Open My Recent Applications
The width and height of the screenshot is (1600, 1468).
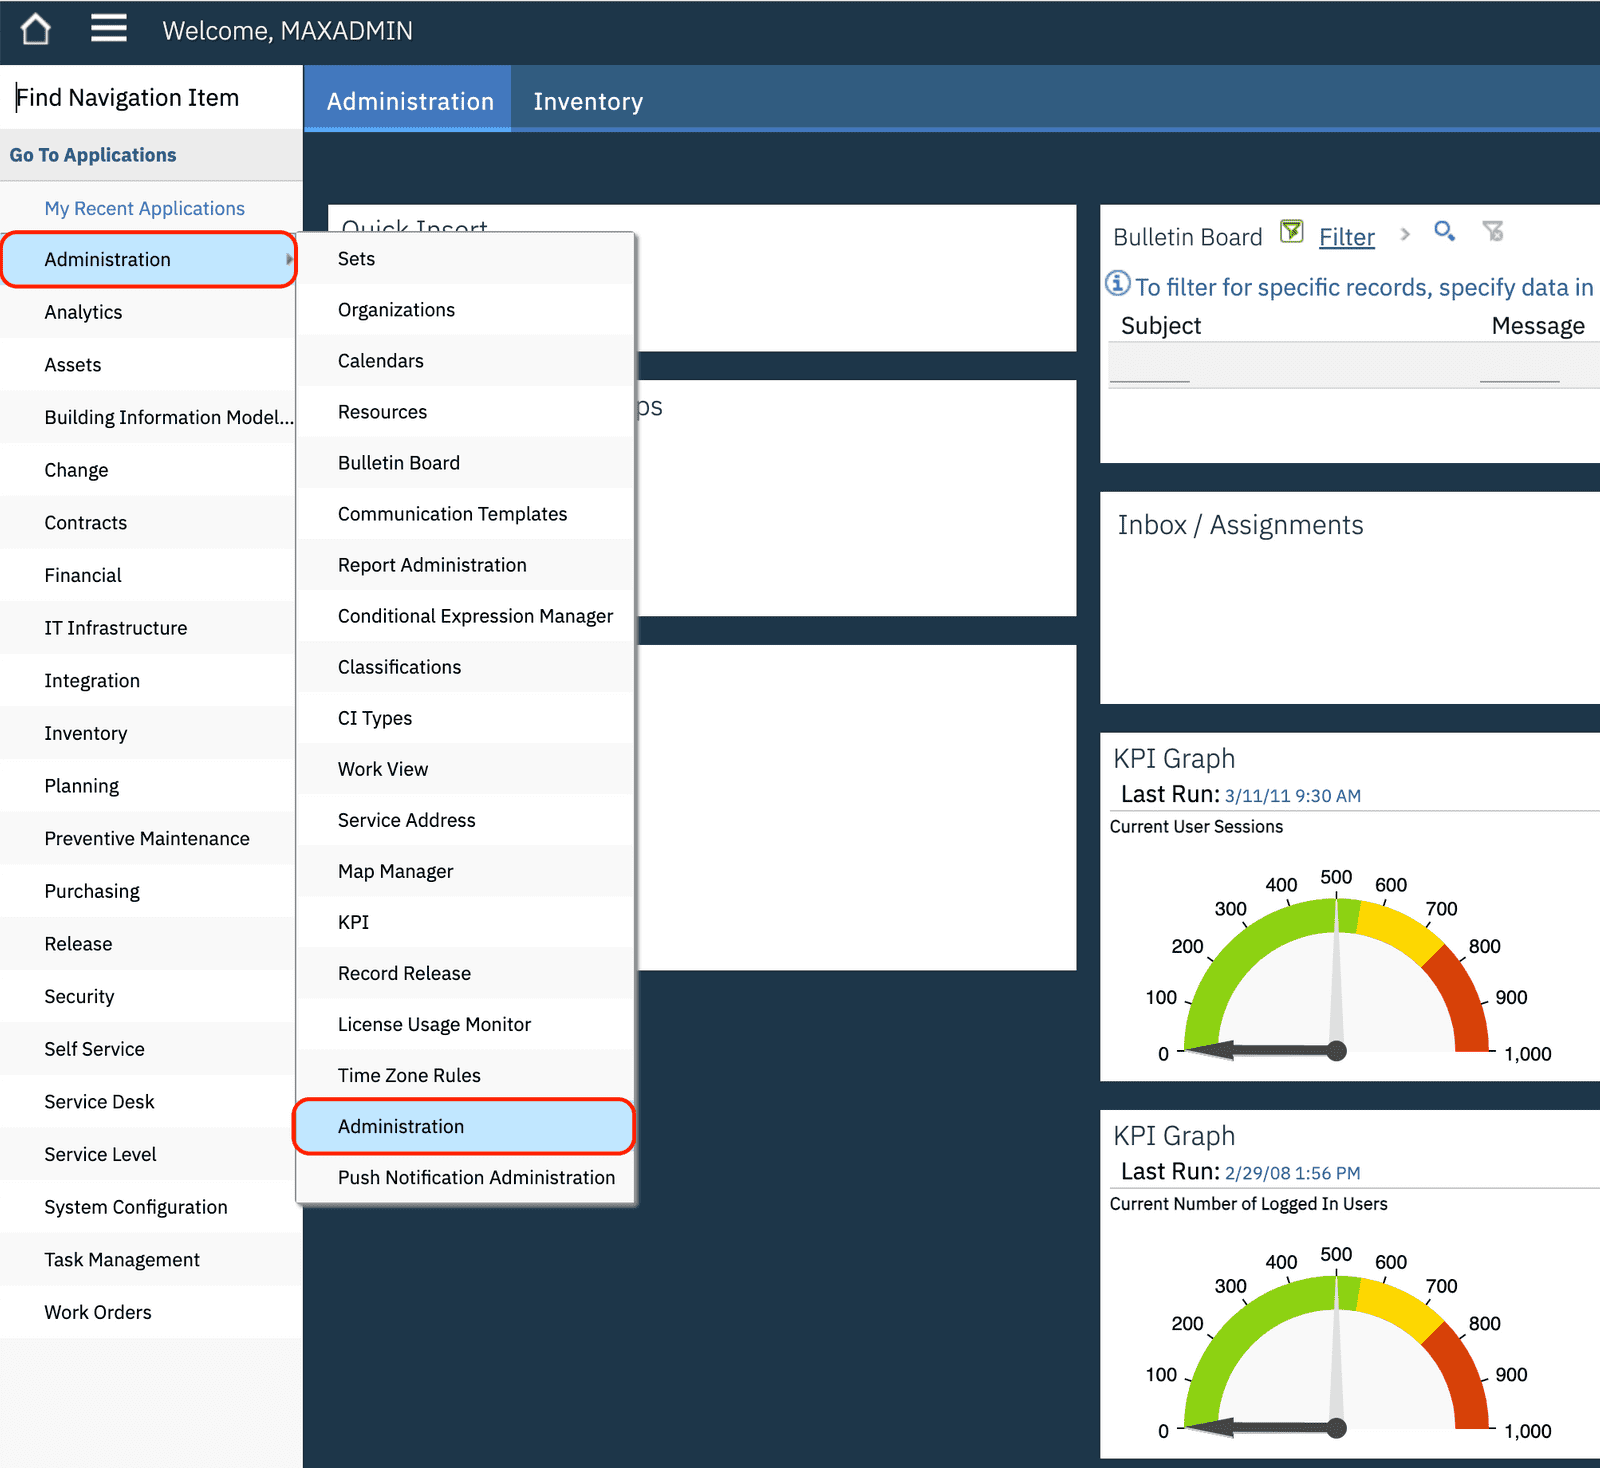point(144,208)
